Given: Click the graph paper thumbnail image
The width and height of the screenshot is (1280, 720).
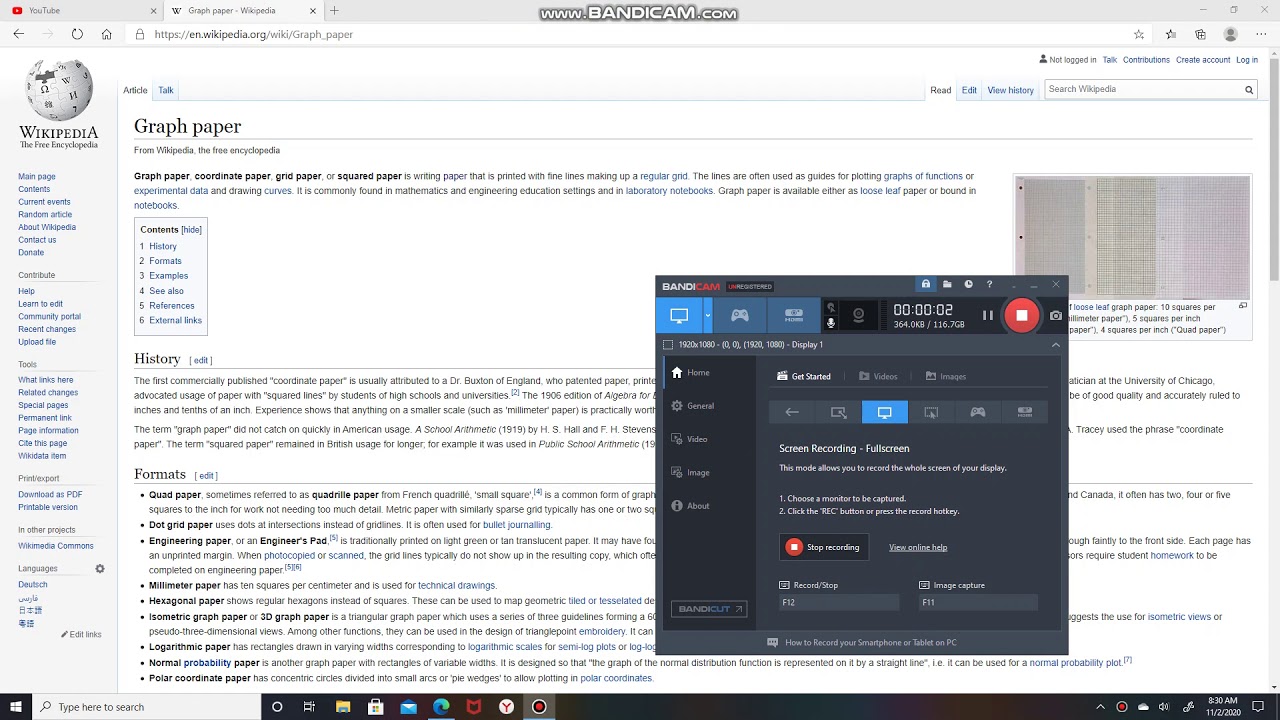Looking at the screenshot, I should 1132,237.
